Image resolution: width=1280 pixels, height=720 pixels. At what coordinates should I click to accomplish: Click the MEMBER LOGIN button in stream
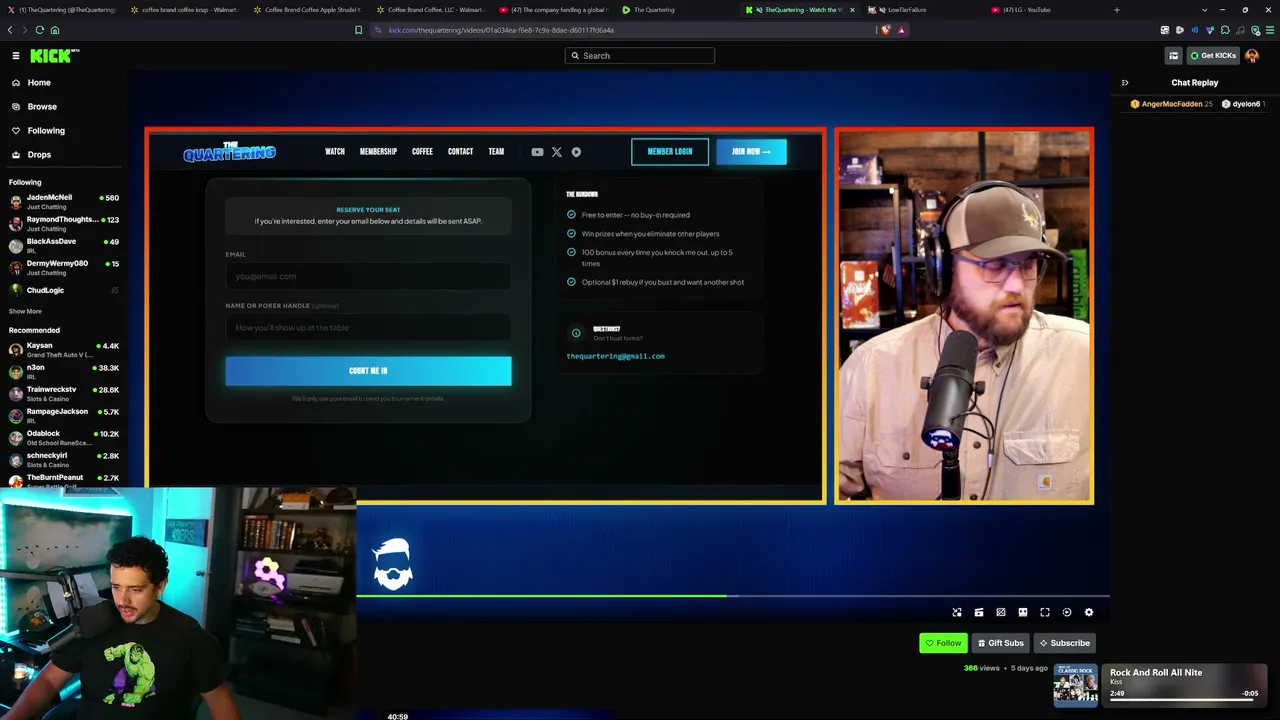670,152
